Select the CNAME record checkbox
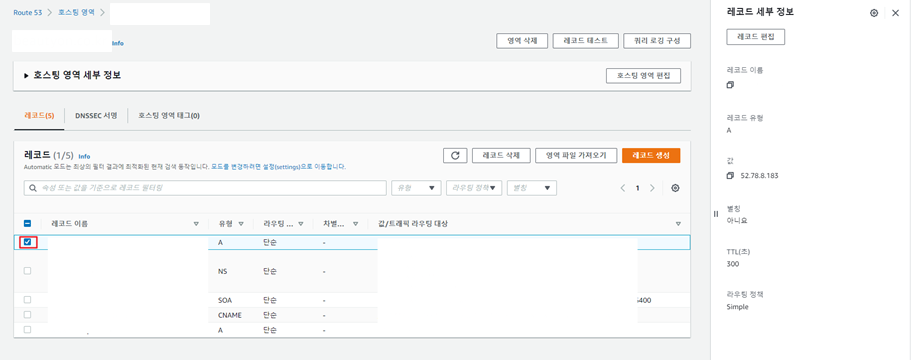The width and height of the screenshot is (913, 360). tap(27, 315)
